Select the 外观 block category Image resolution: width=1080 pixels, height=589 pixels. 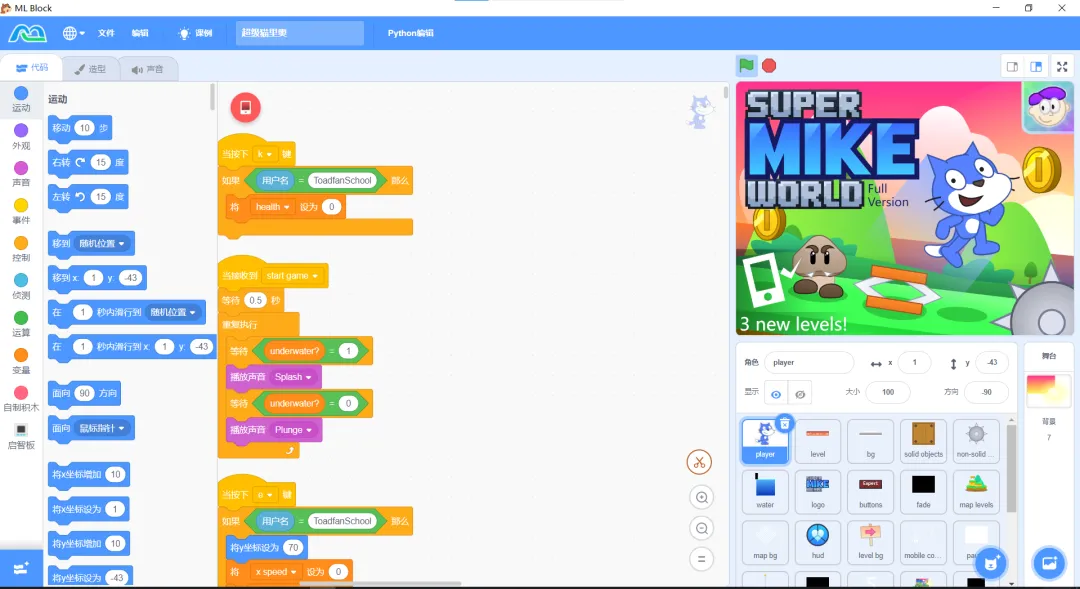[x=21, y=136]
